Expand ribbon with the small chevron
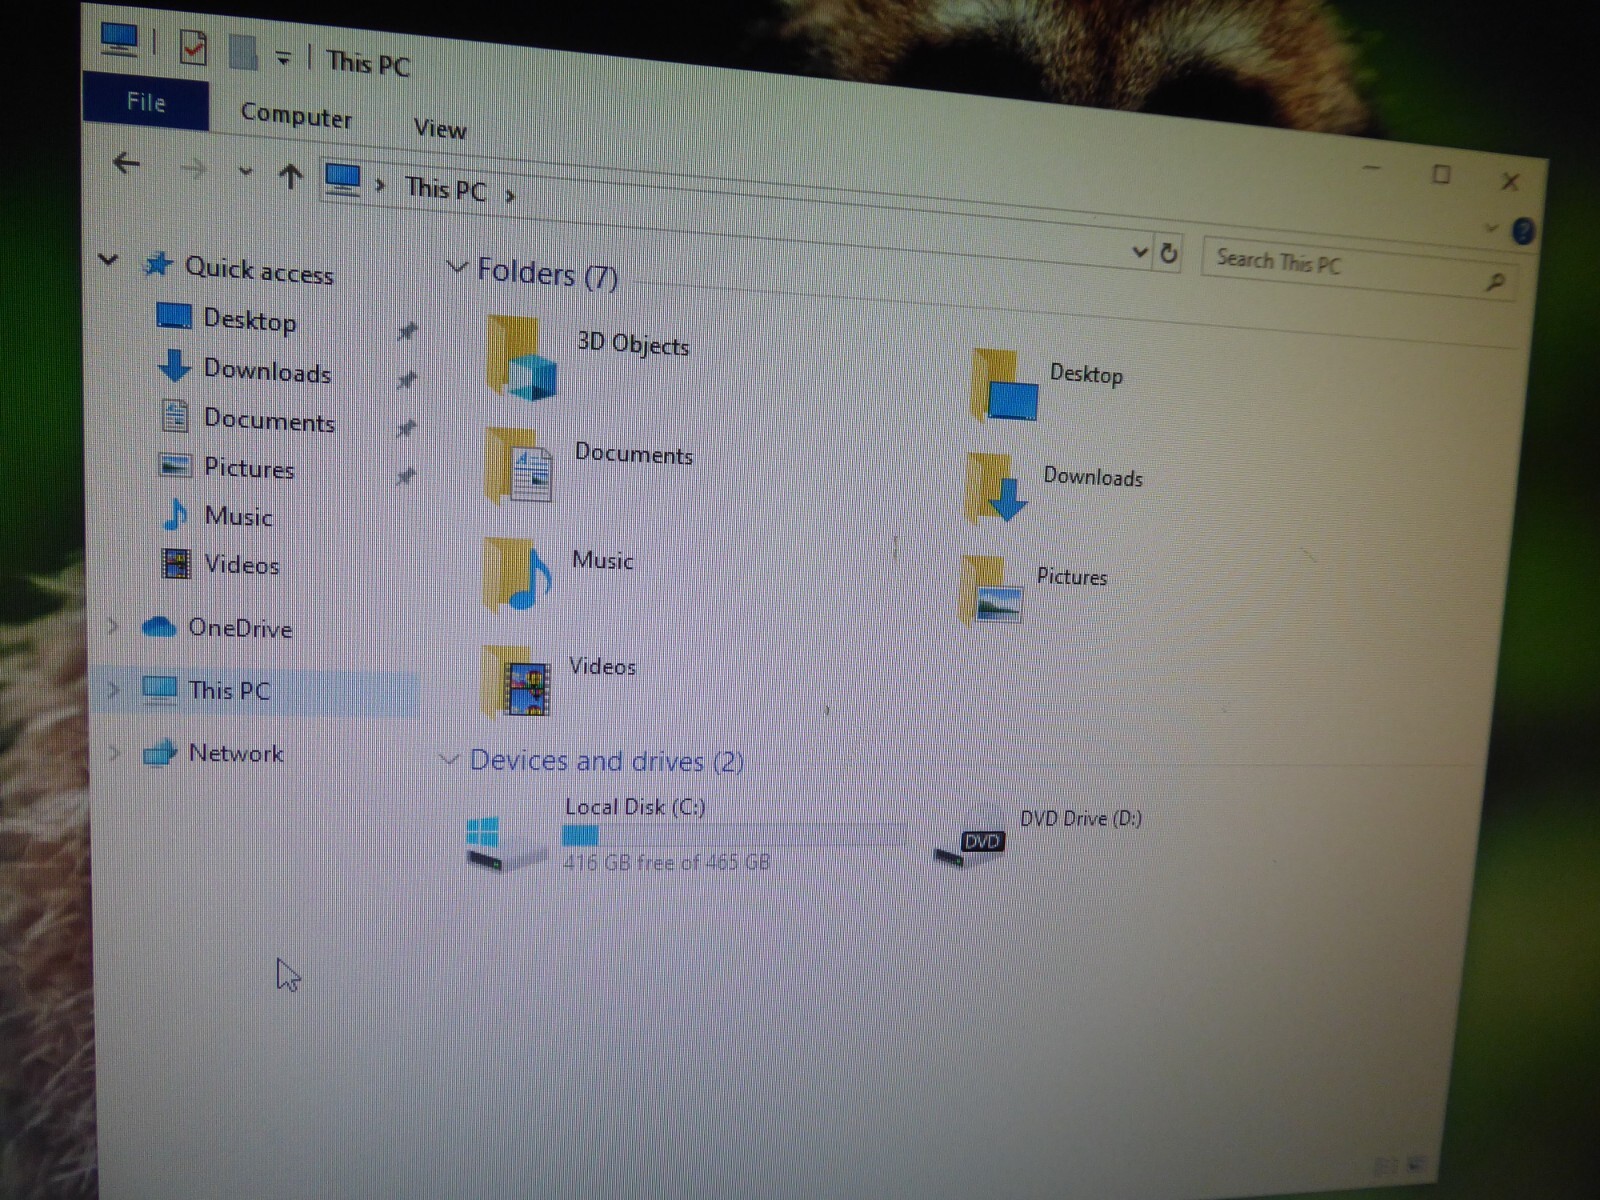 click(1491, 228)
